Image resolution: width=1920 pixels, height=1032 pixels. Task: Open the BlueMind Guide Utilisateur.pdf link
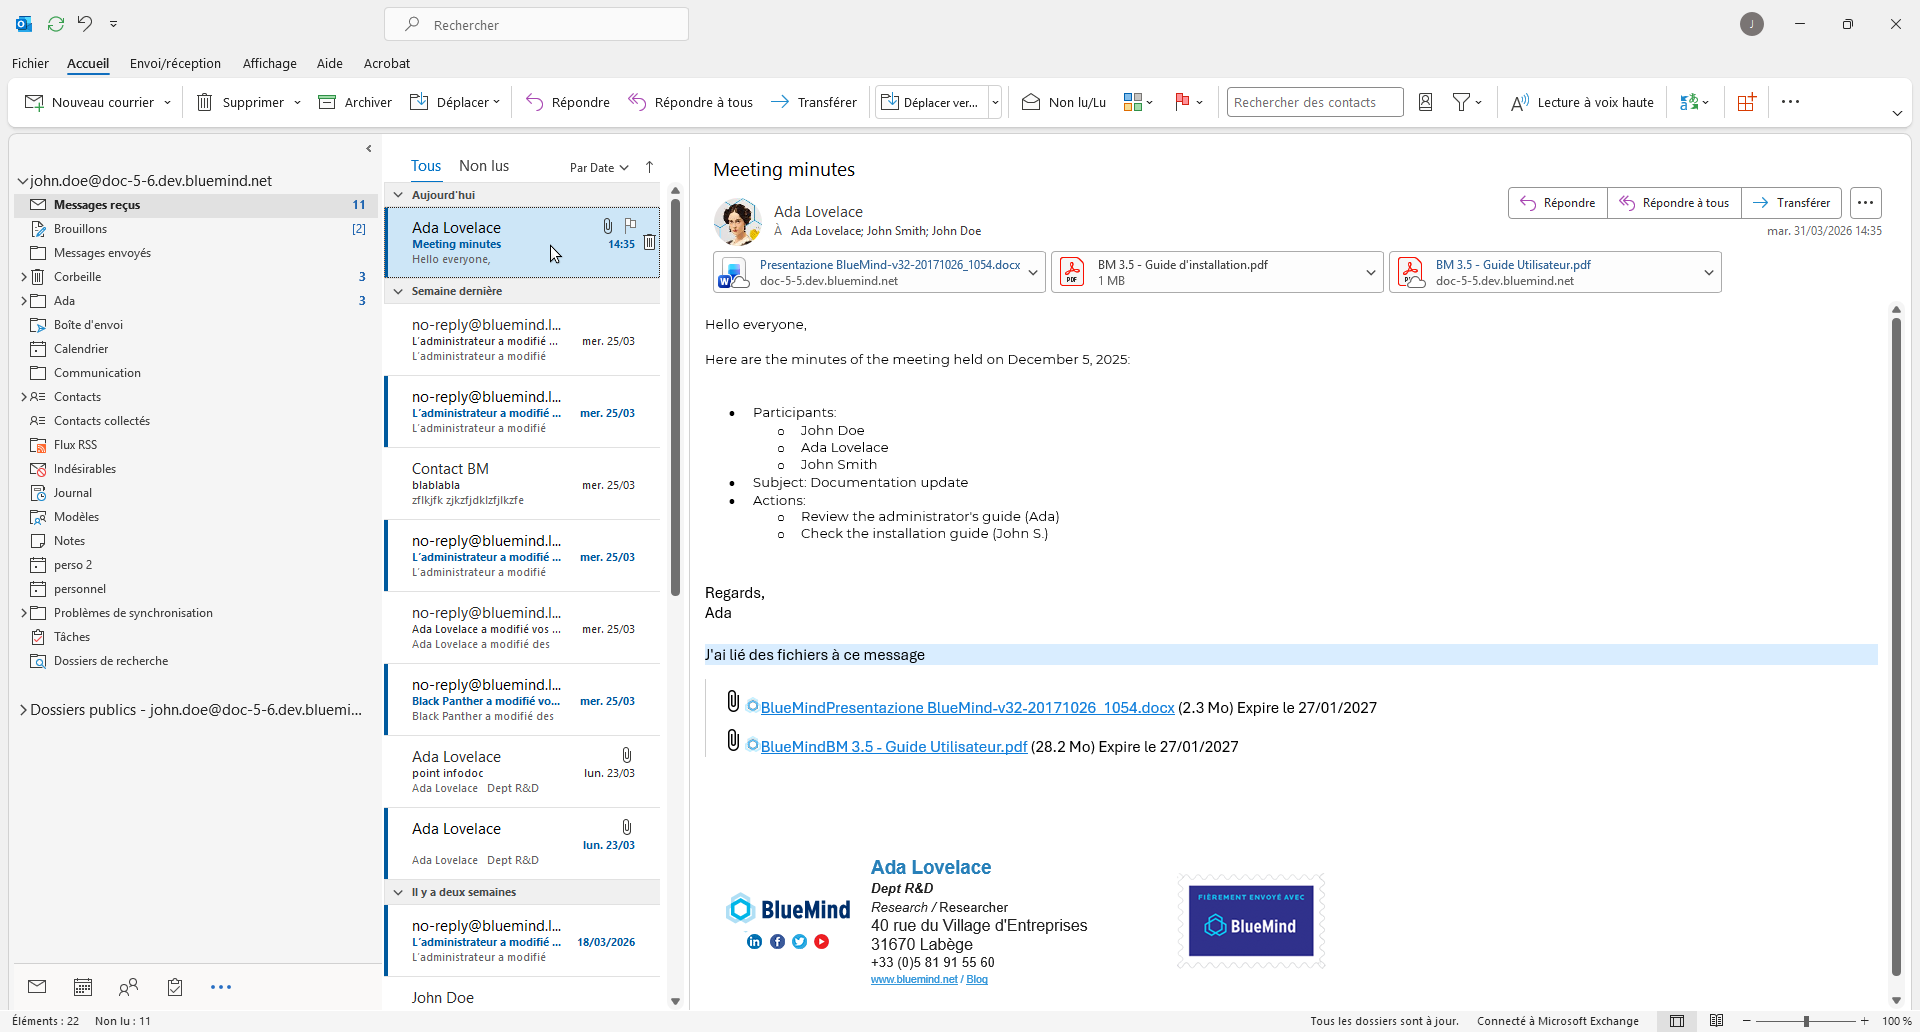click(x=893, y=747)
